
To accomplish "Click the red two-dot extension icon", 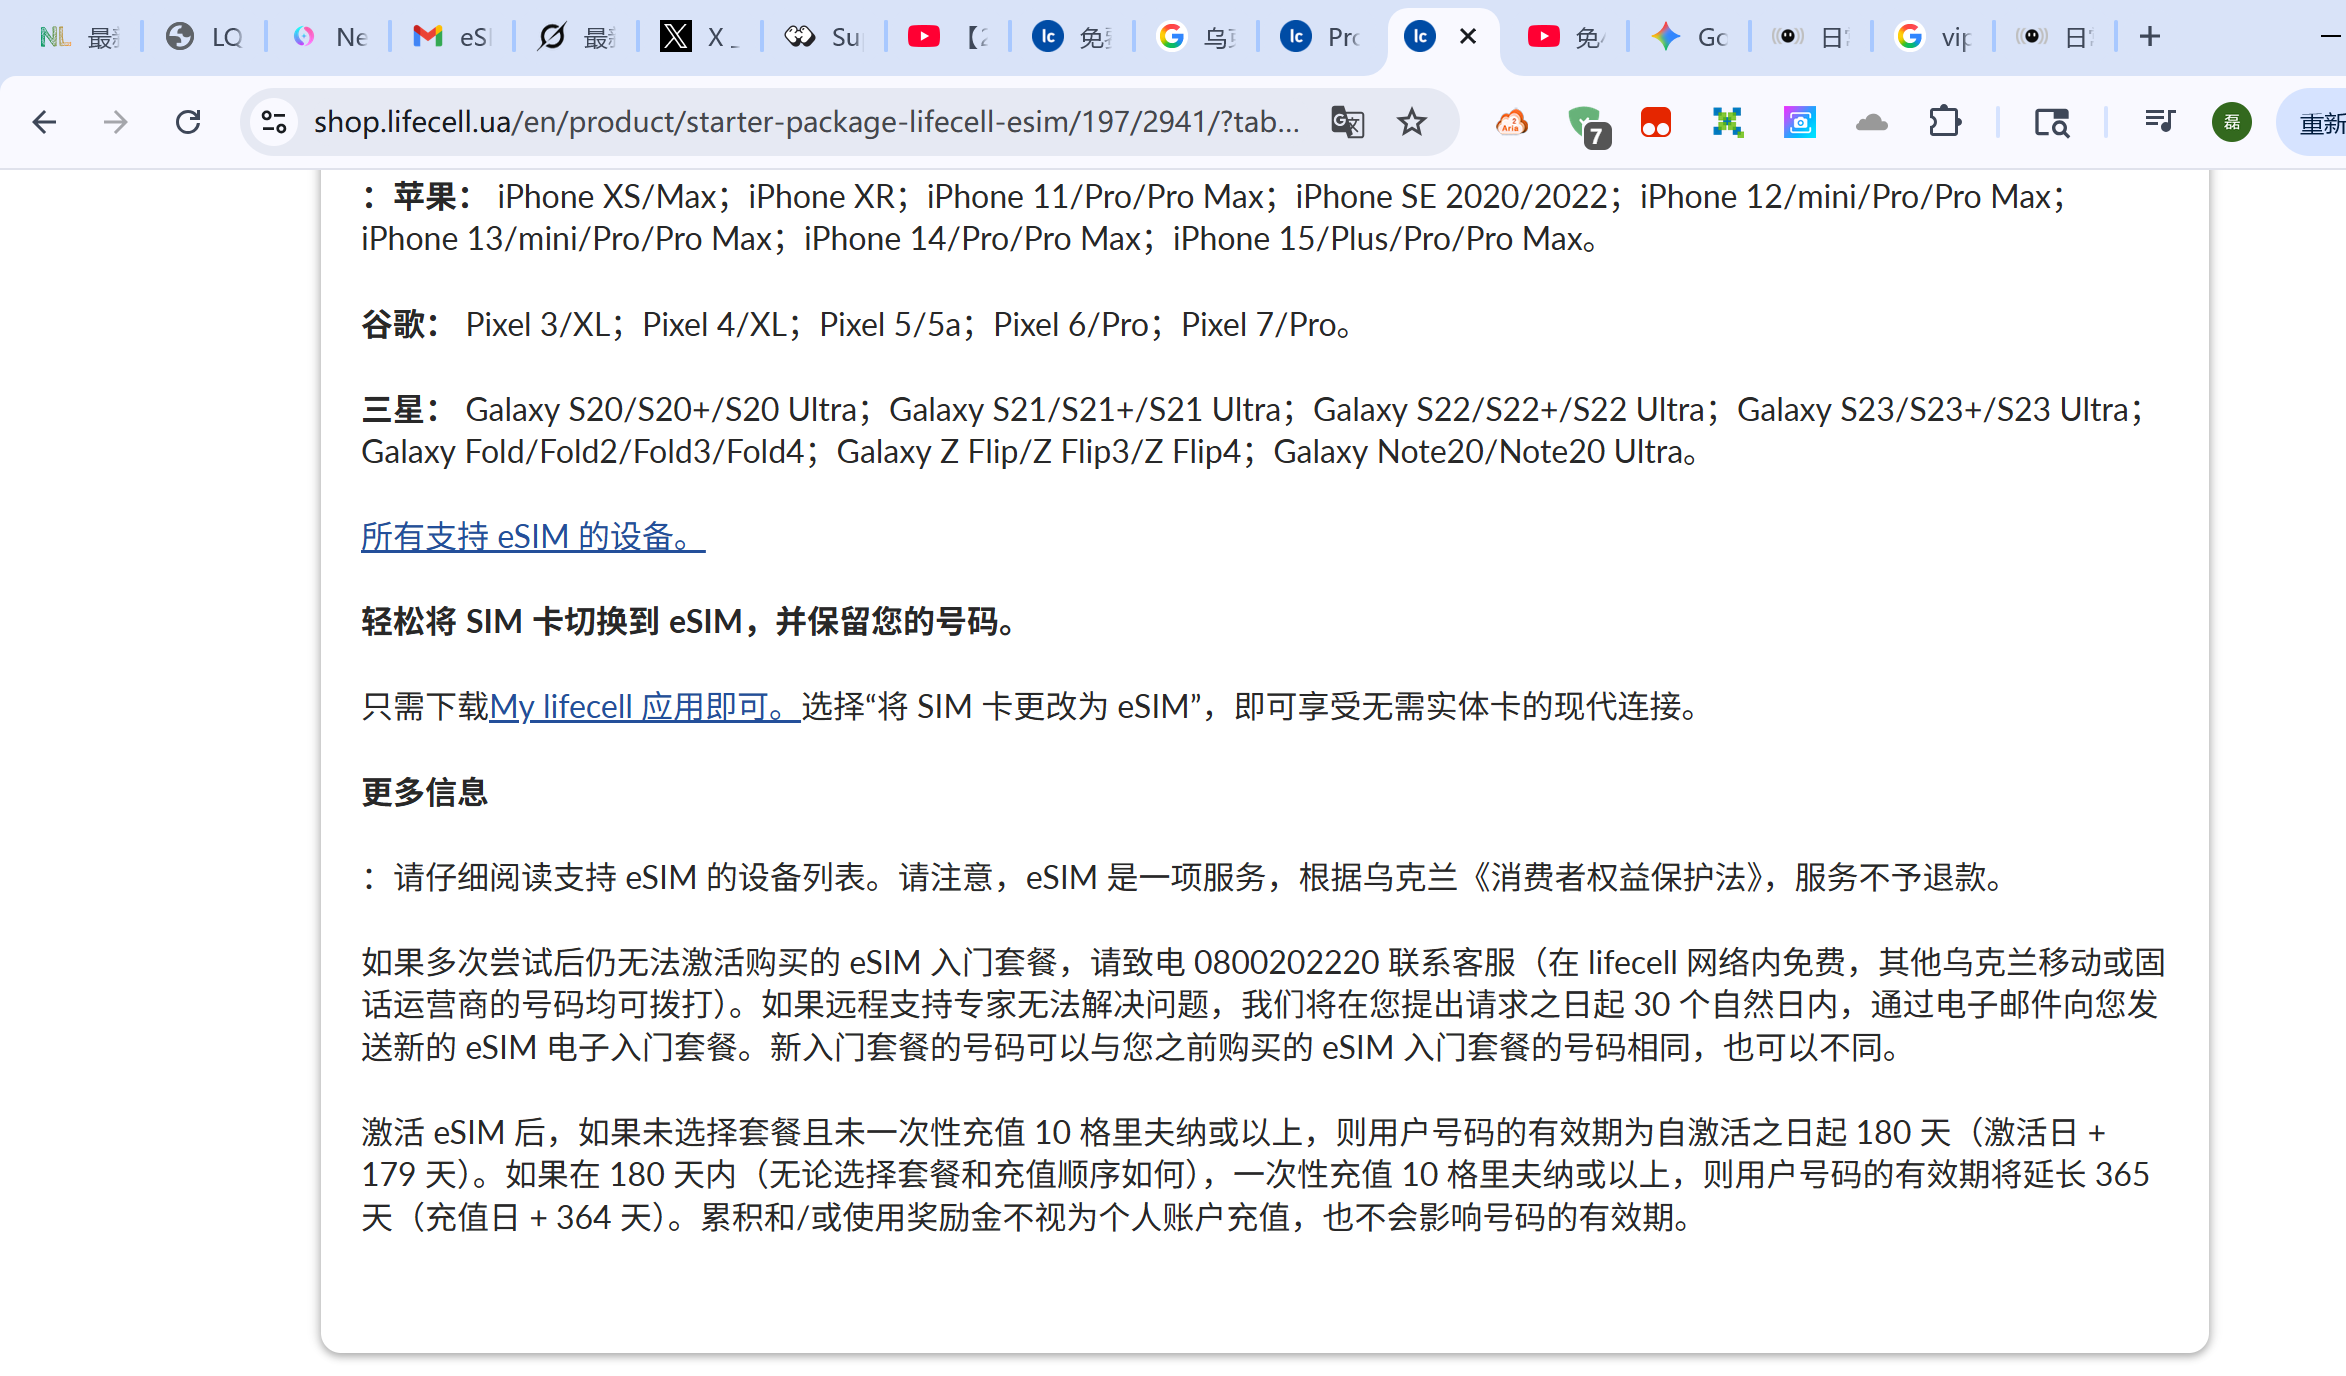I will tap(1656, 122).
